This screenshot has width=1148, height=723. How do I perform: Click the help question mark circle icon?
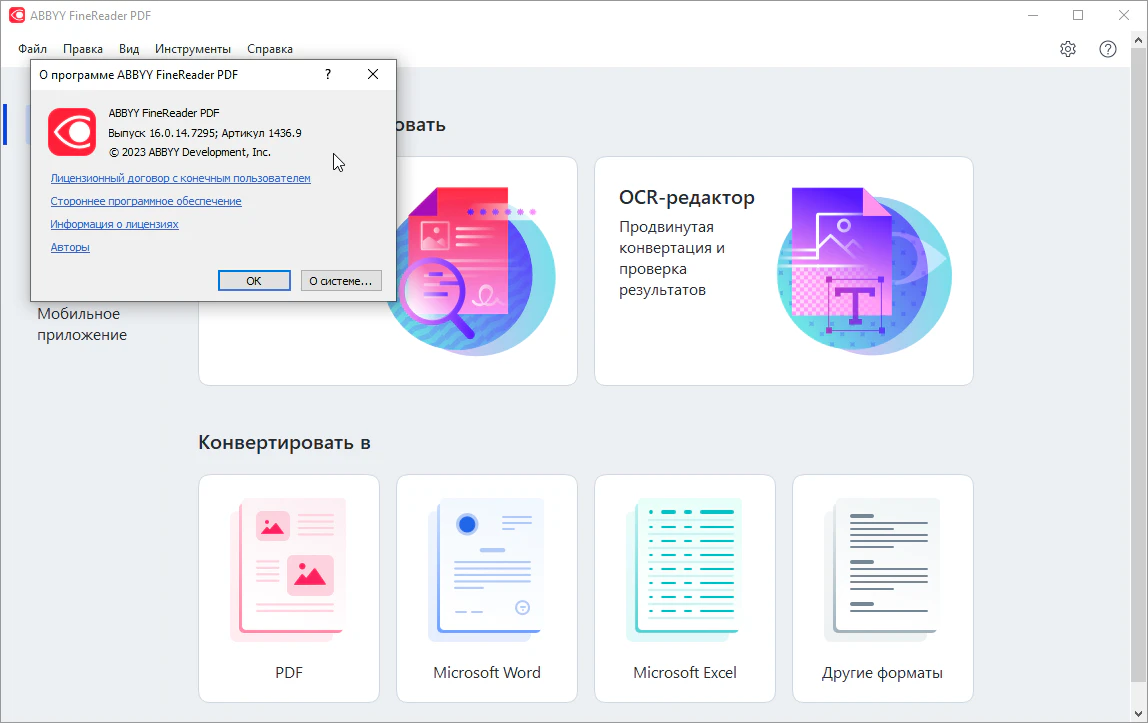pos(1107,49)
